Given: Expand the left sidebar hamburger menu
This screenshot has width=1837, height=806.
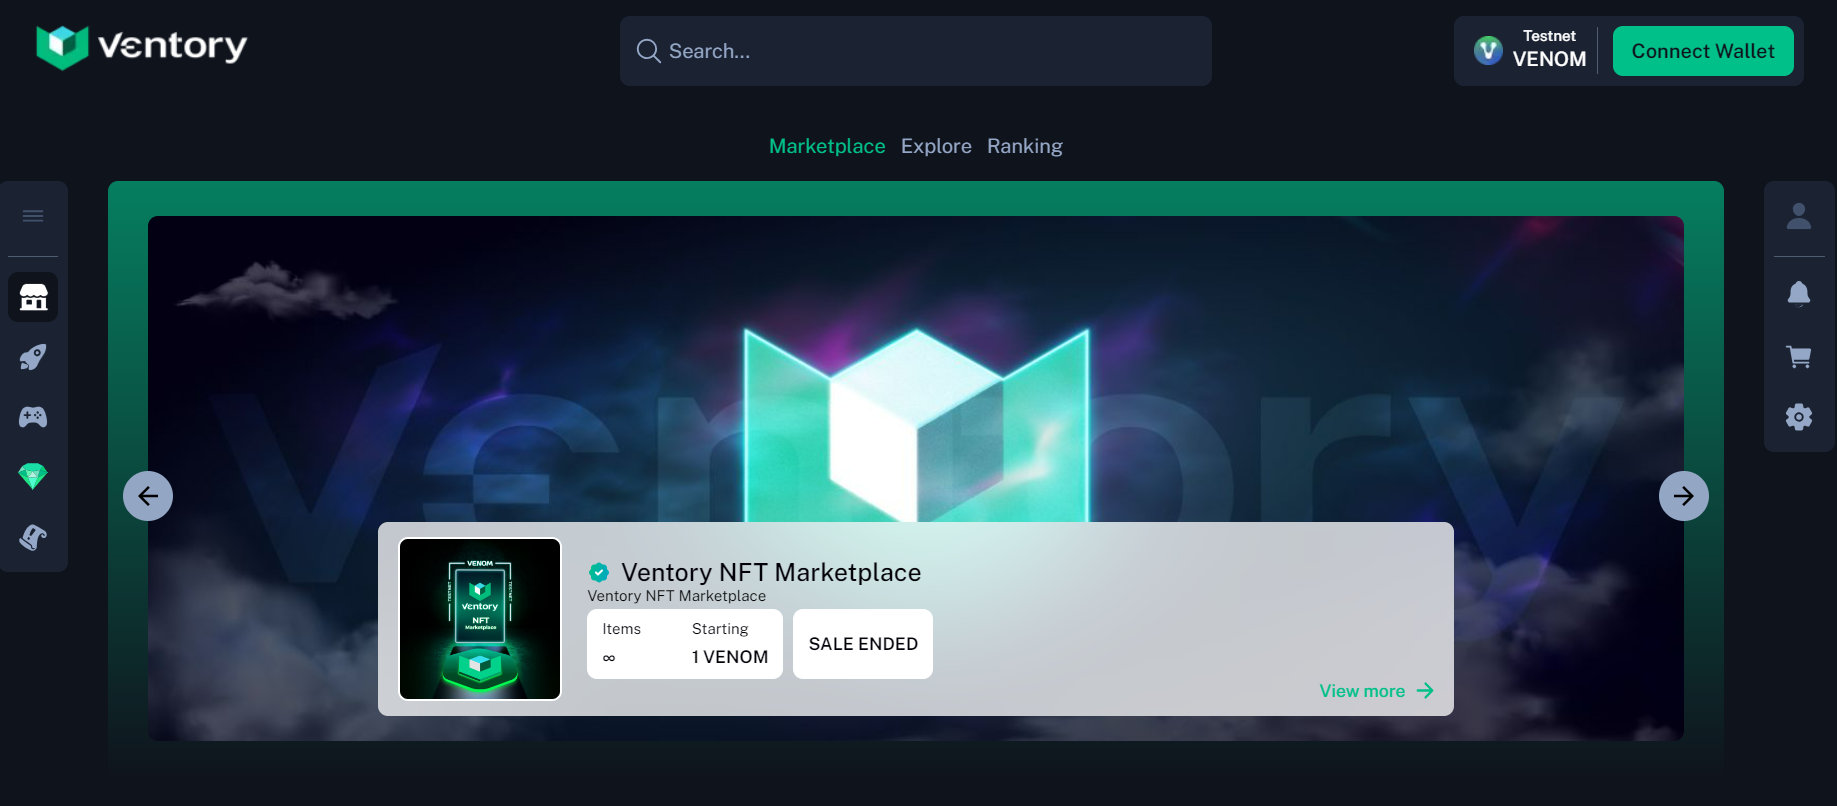Looking at the screenshot, I should 33,216.
